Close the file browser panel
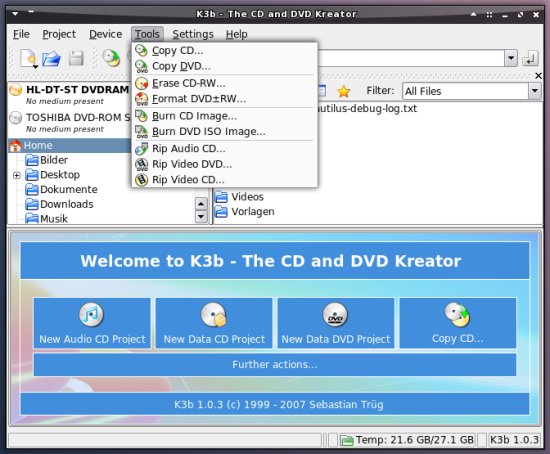 coord(538,75)
